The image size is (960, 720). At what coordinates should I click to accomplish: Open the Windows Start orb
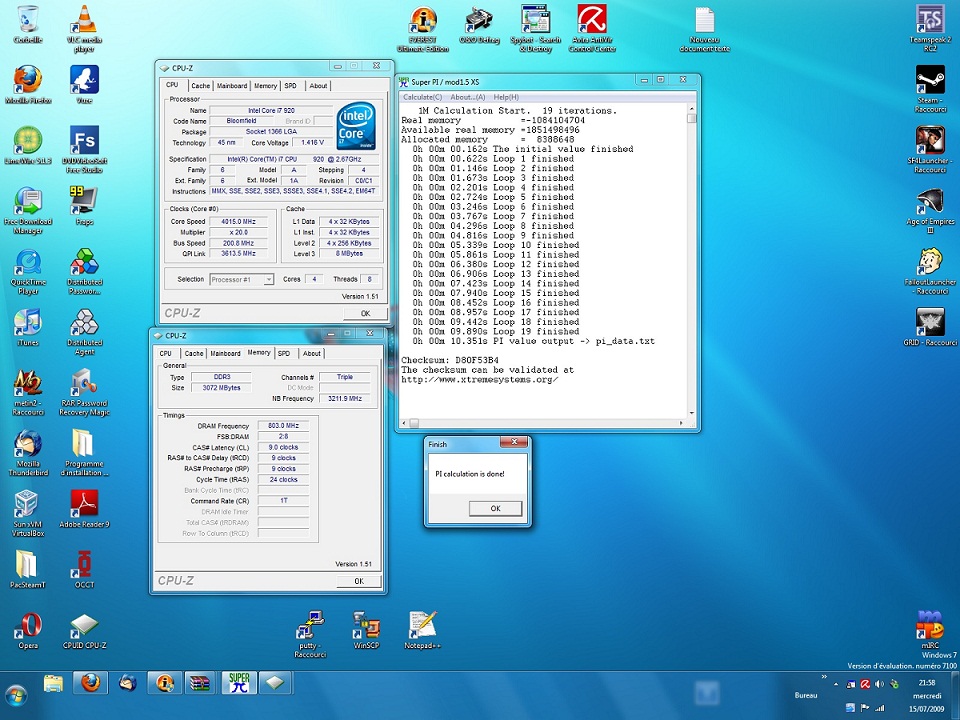pyautogui.click(x=17, y=696)
